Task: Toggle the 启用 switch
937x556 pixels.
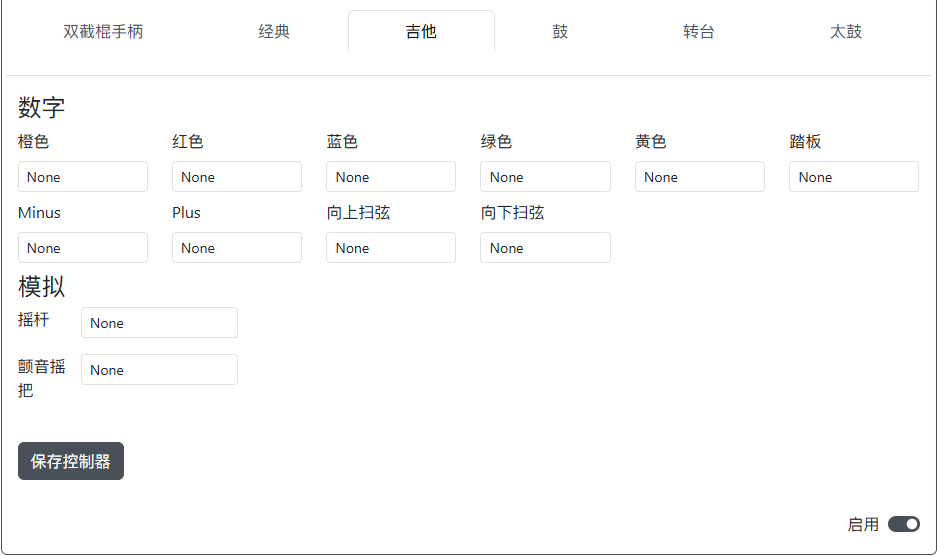Action: pos(904,524)
